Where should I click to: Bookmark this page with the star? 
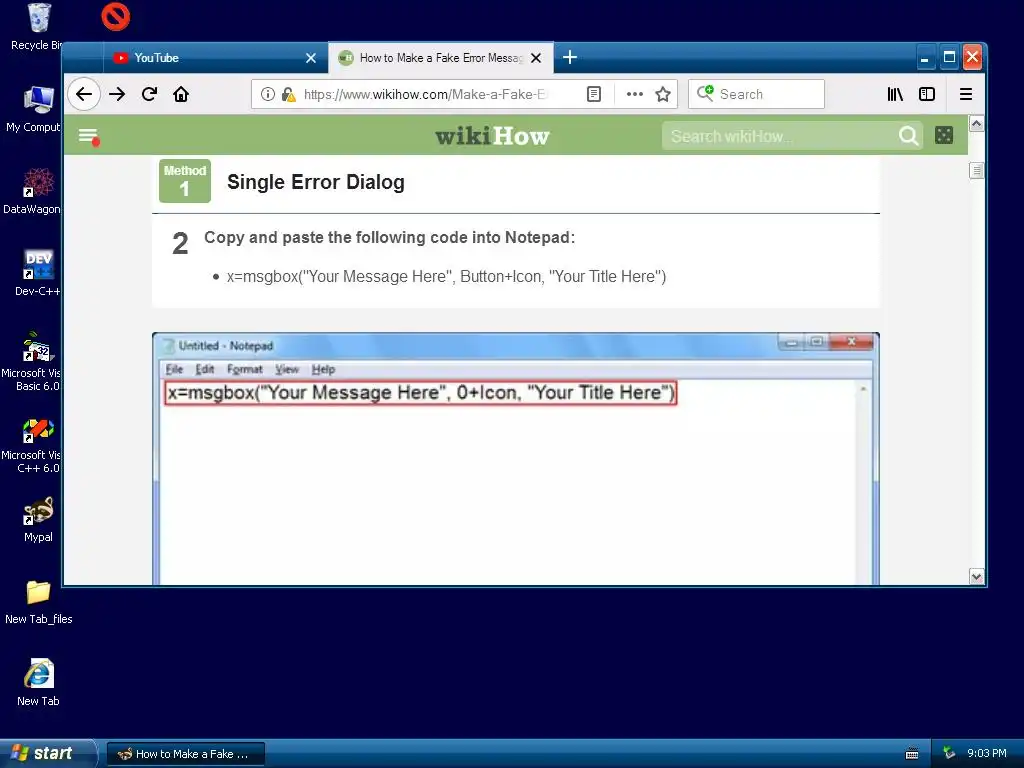(x=663, y=94)
